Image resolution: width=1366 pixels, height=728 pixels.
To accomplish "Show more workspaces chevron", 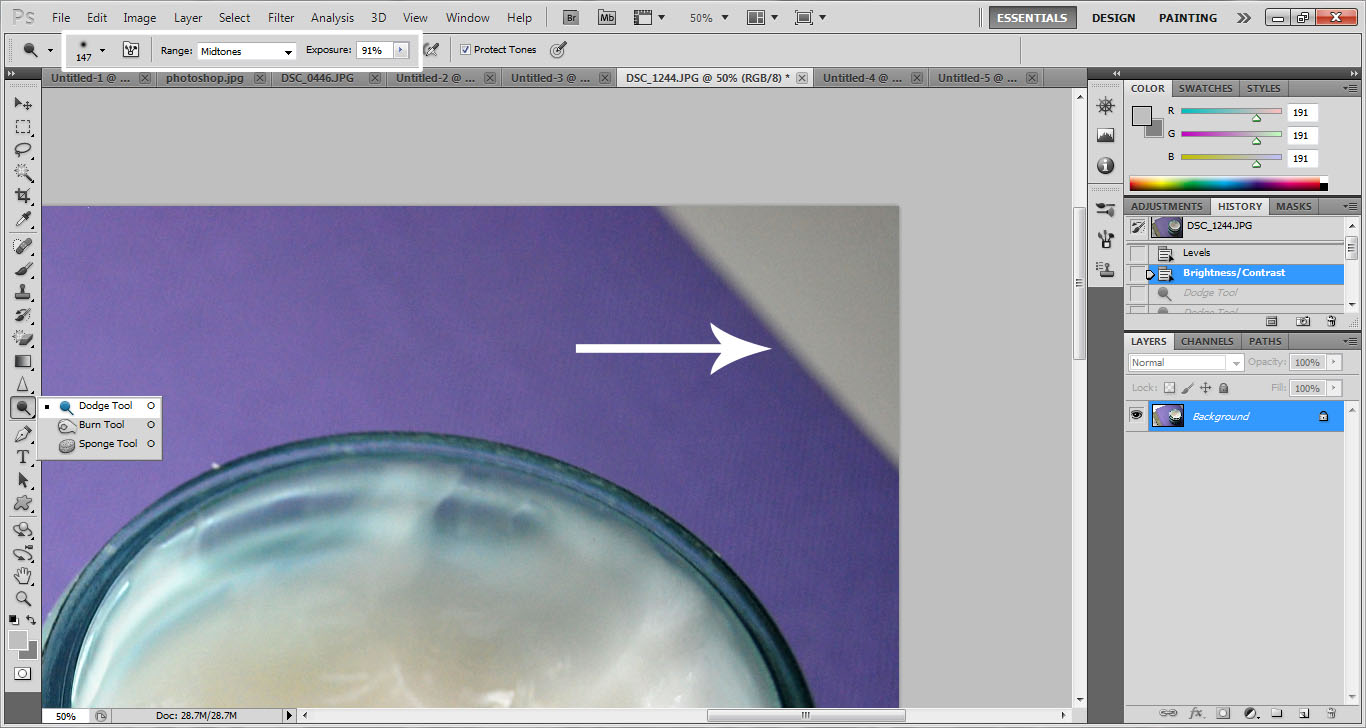I will pyautogui.click(x=1243, y=18).
